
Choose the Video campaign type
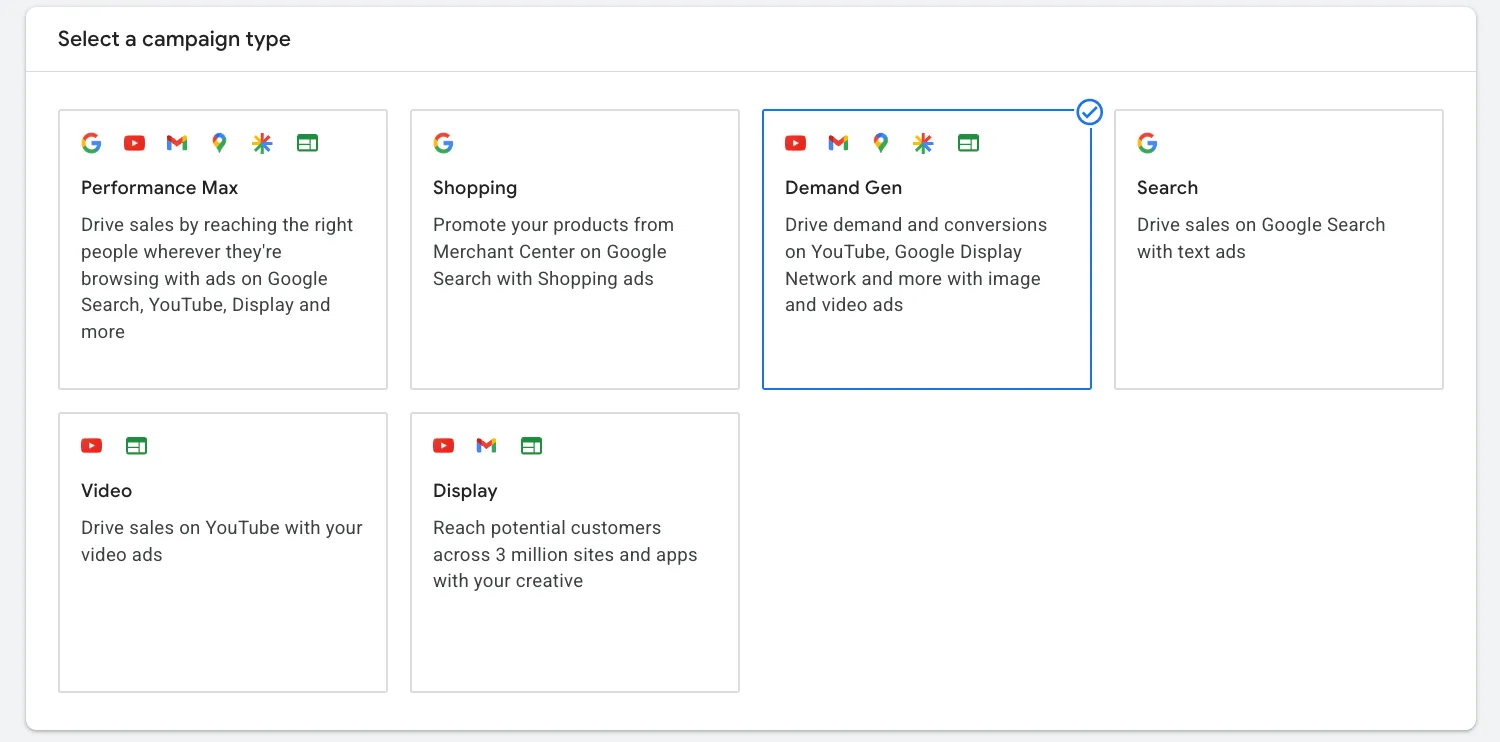point(223,552)
